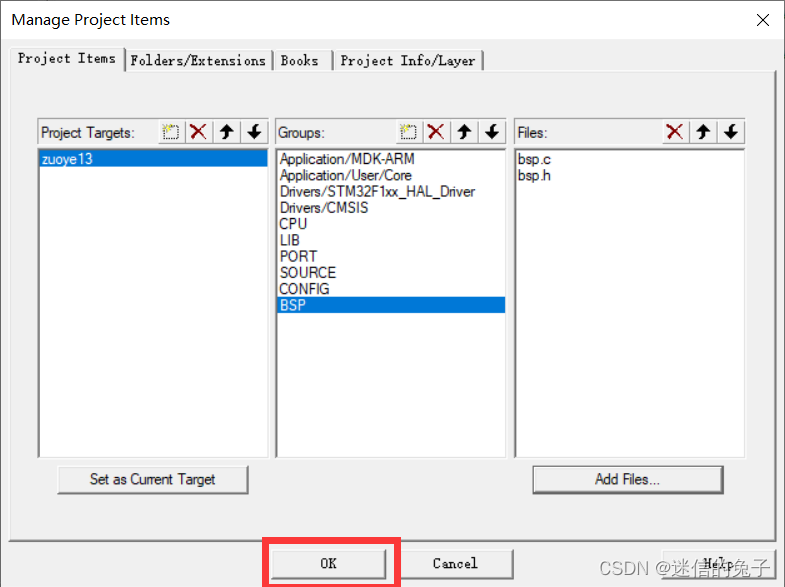
Task: Move project target up
Action: click(x=227, y=132)
